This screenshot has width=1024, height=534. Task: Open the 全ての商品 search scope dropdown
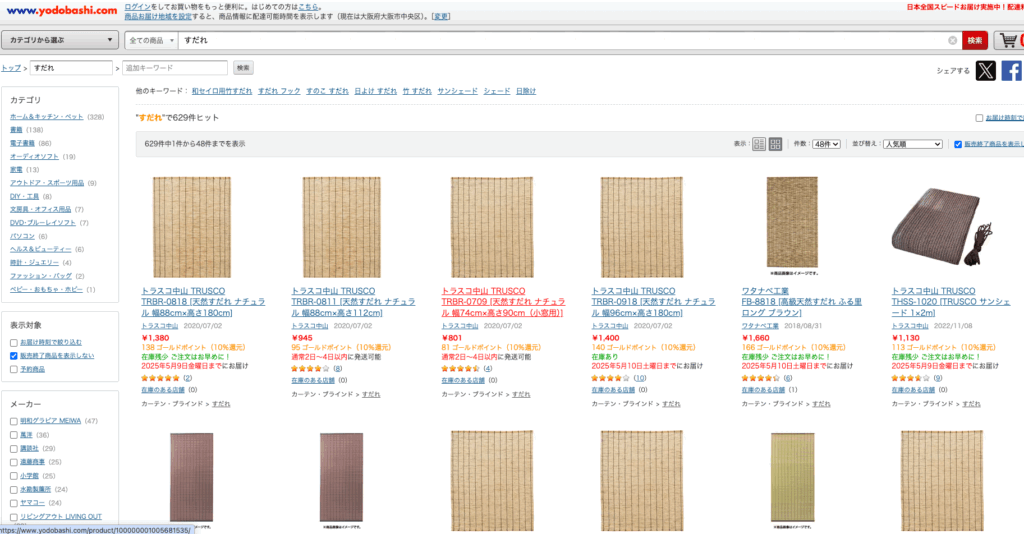click(x=152, y=40)
